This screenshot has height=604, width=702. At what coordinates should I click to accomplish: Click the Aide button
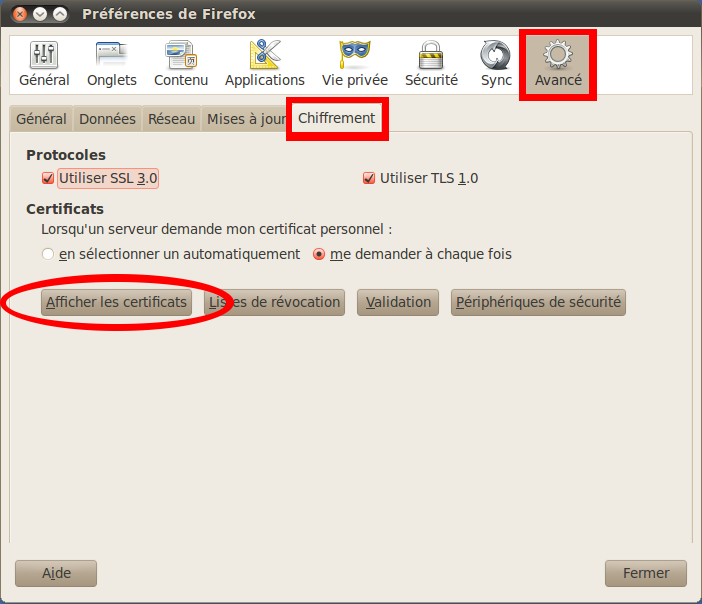tap(56, 573)
